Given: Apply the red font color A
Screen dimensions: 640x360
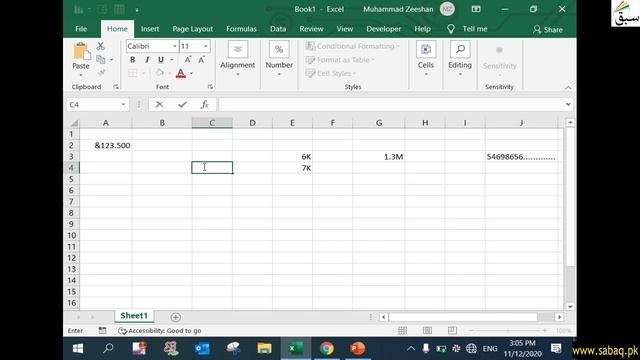Looking at the screenshot, I should pos(181,73).
